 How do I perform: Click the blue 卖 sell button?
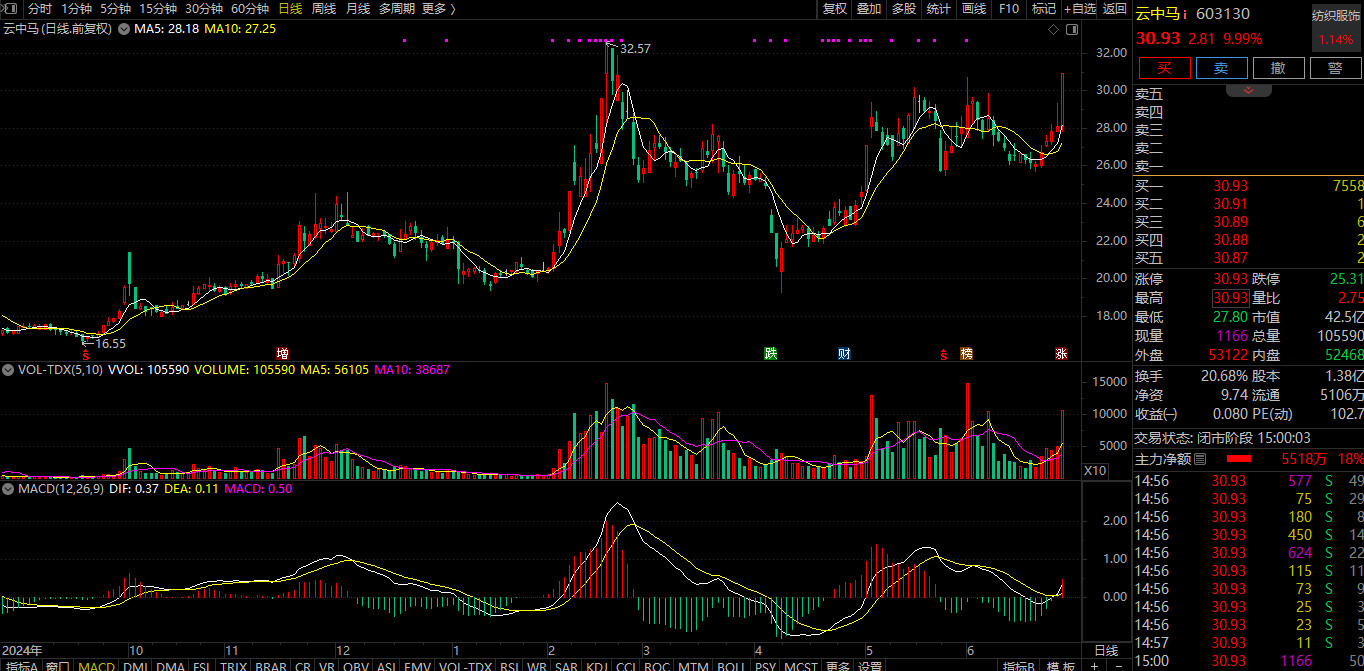(x=1221, y=68)
